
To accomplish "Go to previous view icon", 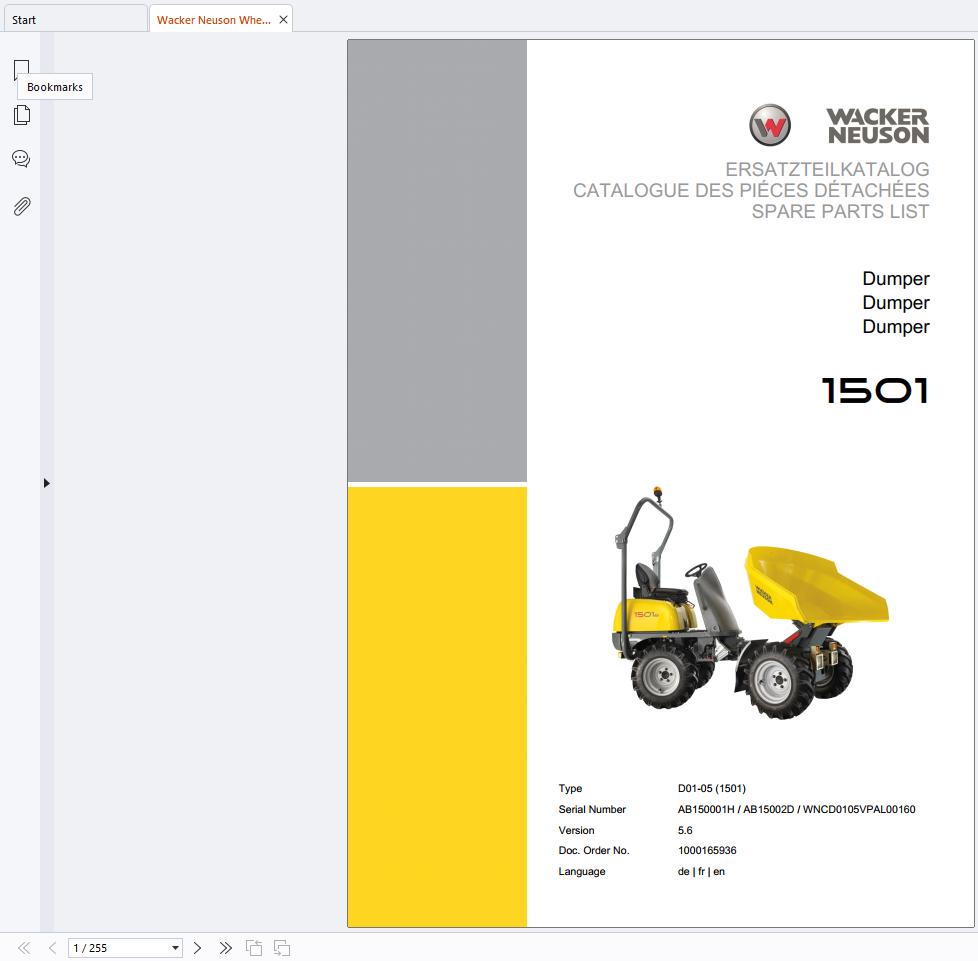I will coord(254,948).
